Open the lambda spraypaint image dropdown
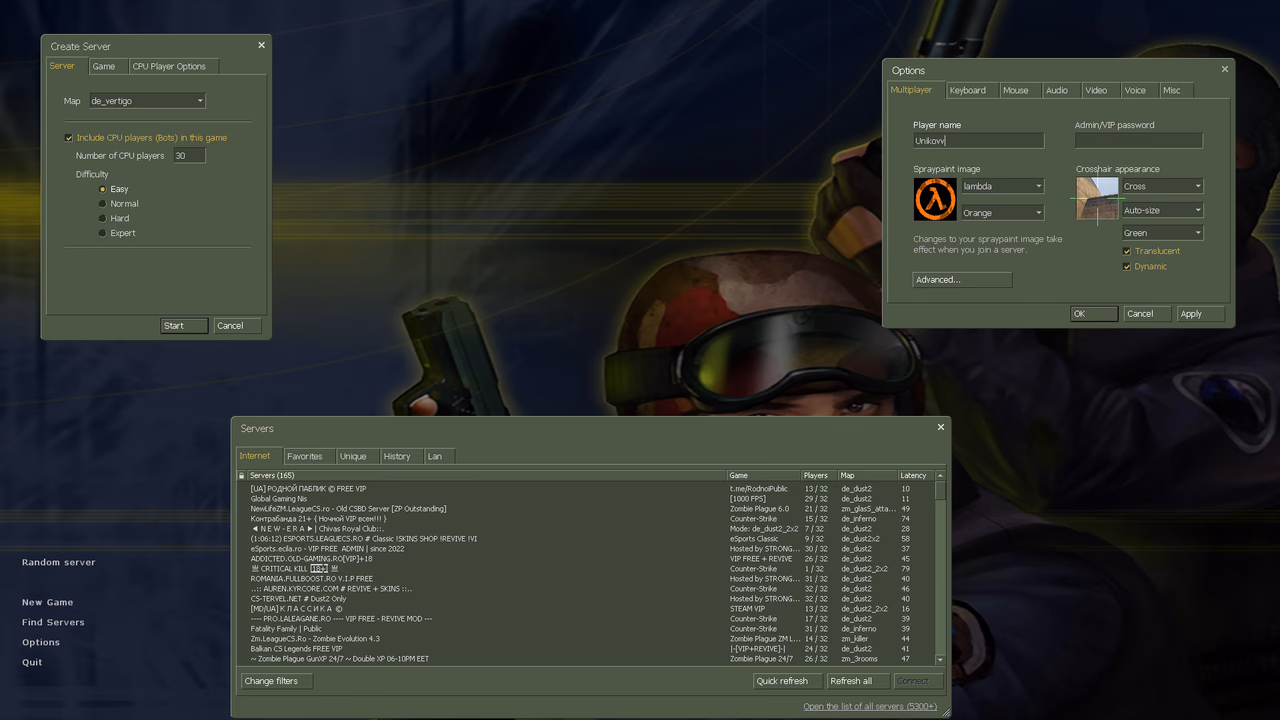The height and width of the screenshot is (720, 1280). 1002,186
